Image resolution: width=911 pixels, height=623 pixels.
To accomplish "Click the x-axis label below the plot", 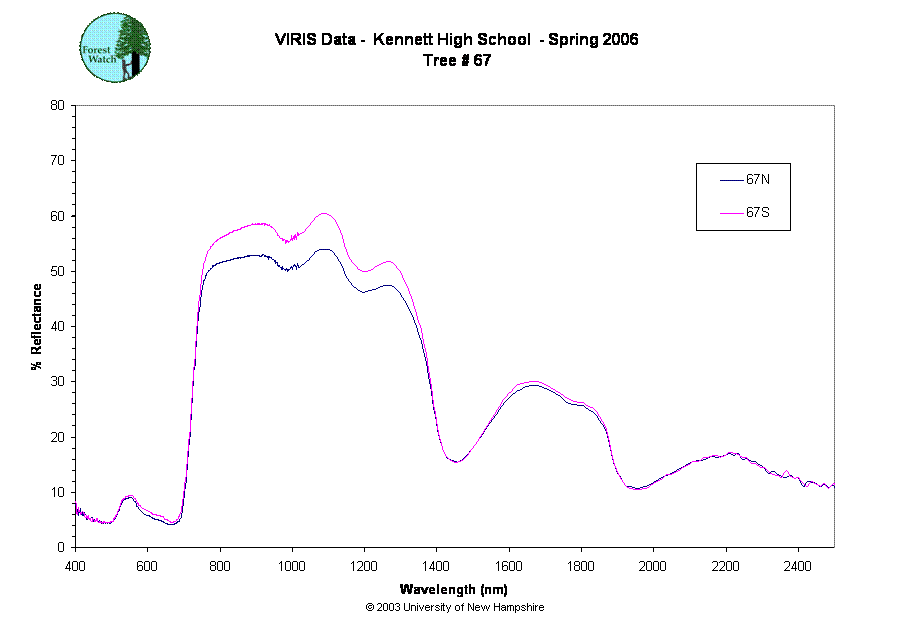I will point(455,591).
